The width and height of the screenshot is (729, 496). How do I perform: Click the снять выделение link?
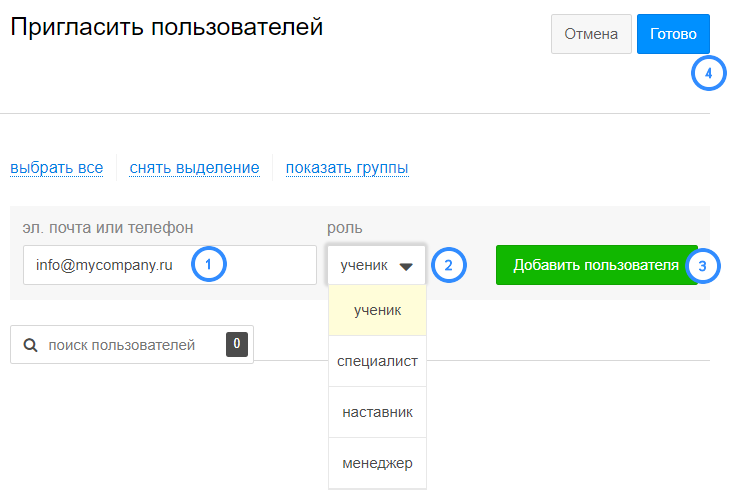pyautogui.click(x=194, y=168)
